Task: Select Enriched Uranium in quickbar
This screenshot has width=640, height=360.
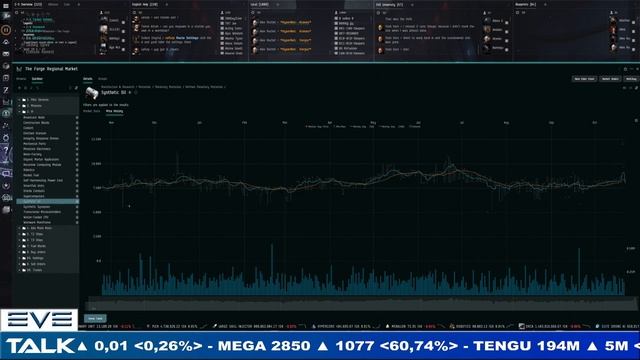Action: coord(47,133)
